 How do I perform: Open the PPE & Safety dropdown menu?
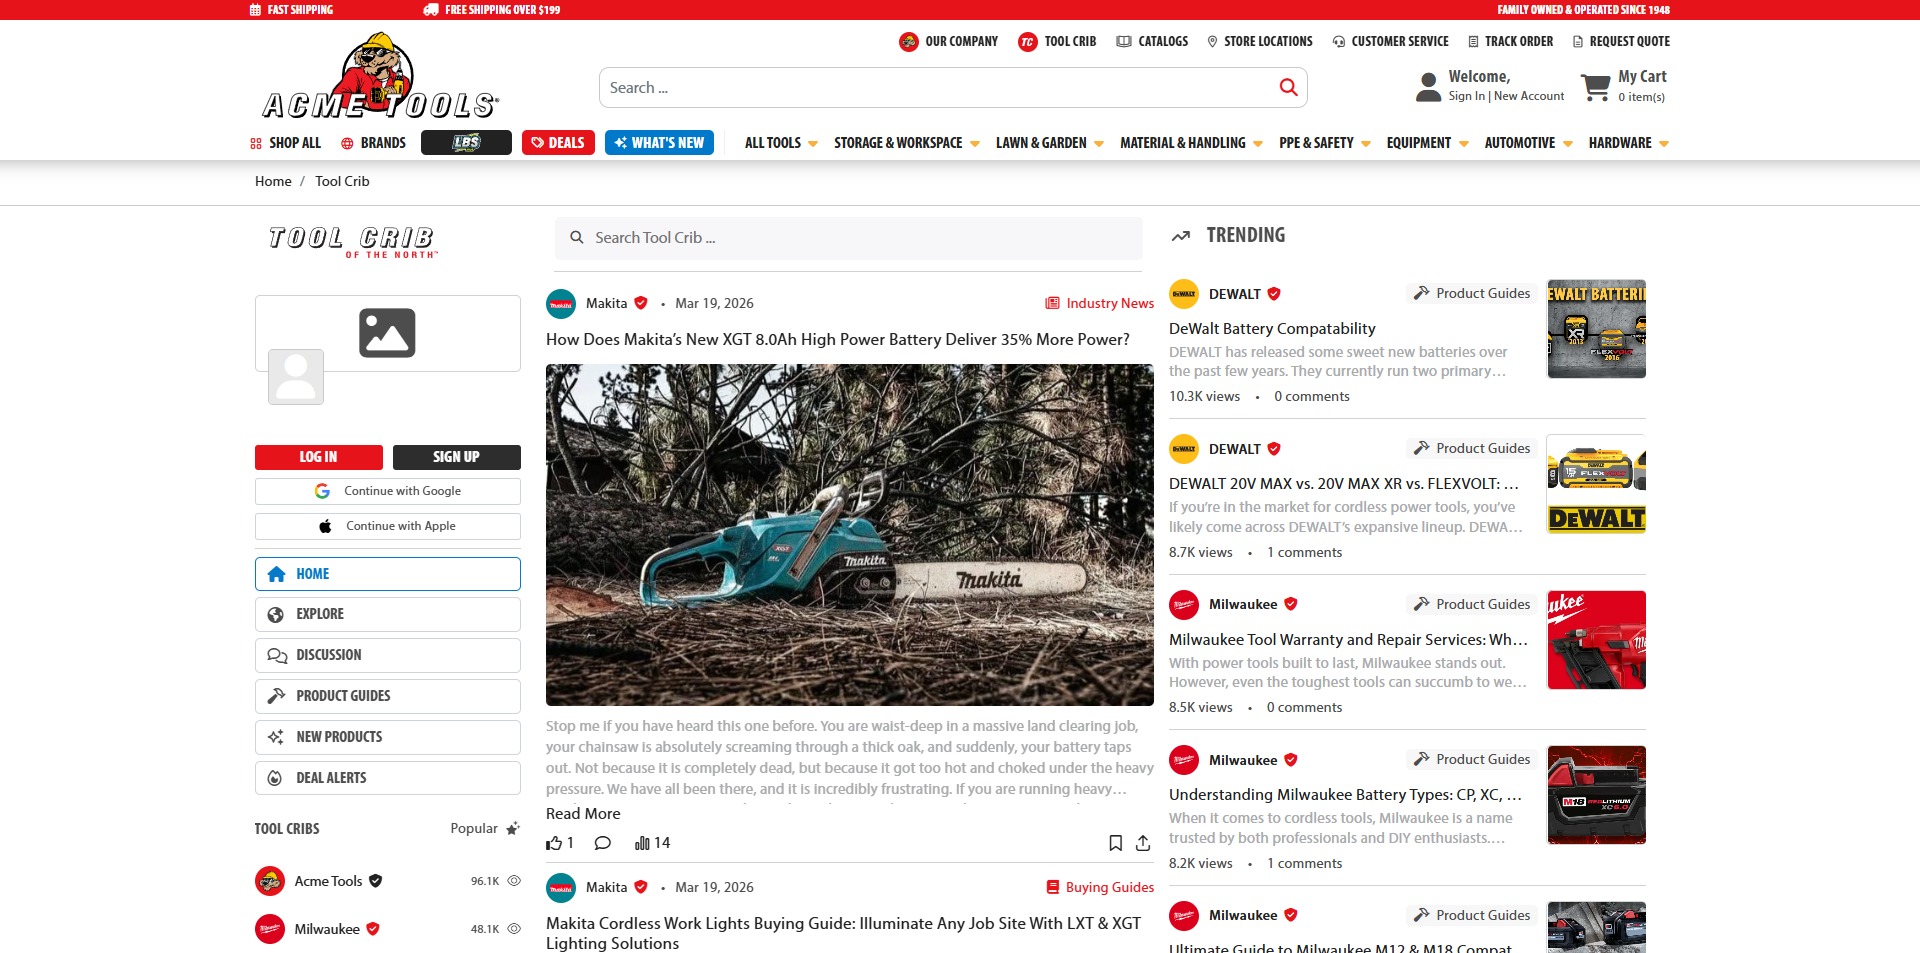point(1324,143)
